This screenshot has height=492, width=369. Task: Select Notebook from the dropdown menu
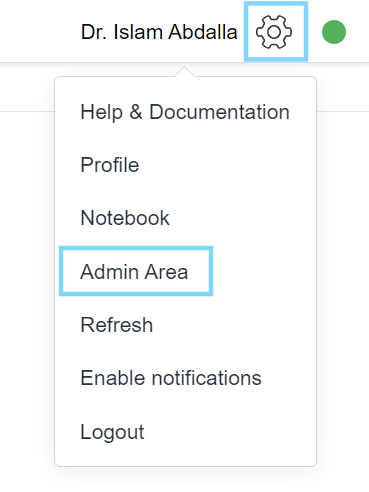[125, 218]
